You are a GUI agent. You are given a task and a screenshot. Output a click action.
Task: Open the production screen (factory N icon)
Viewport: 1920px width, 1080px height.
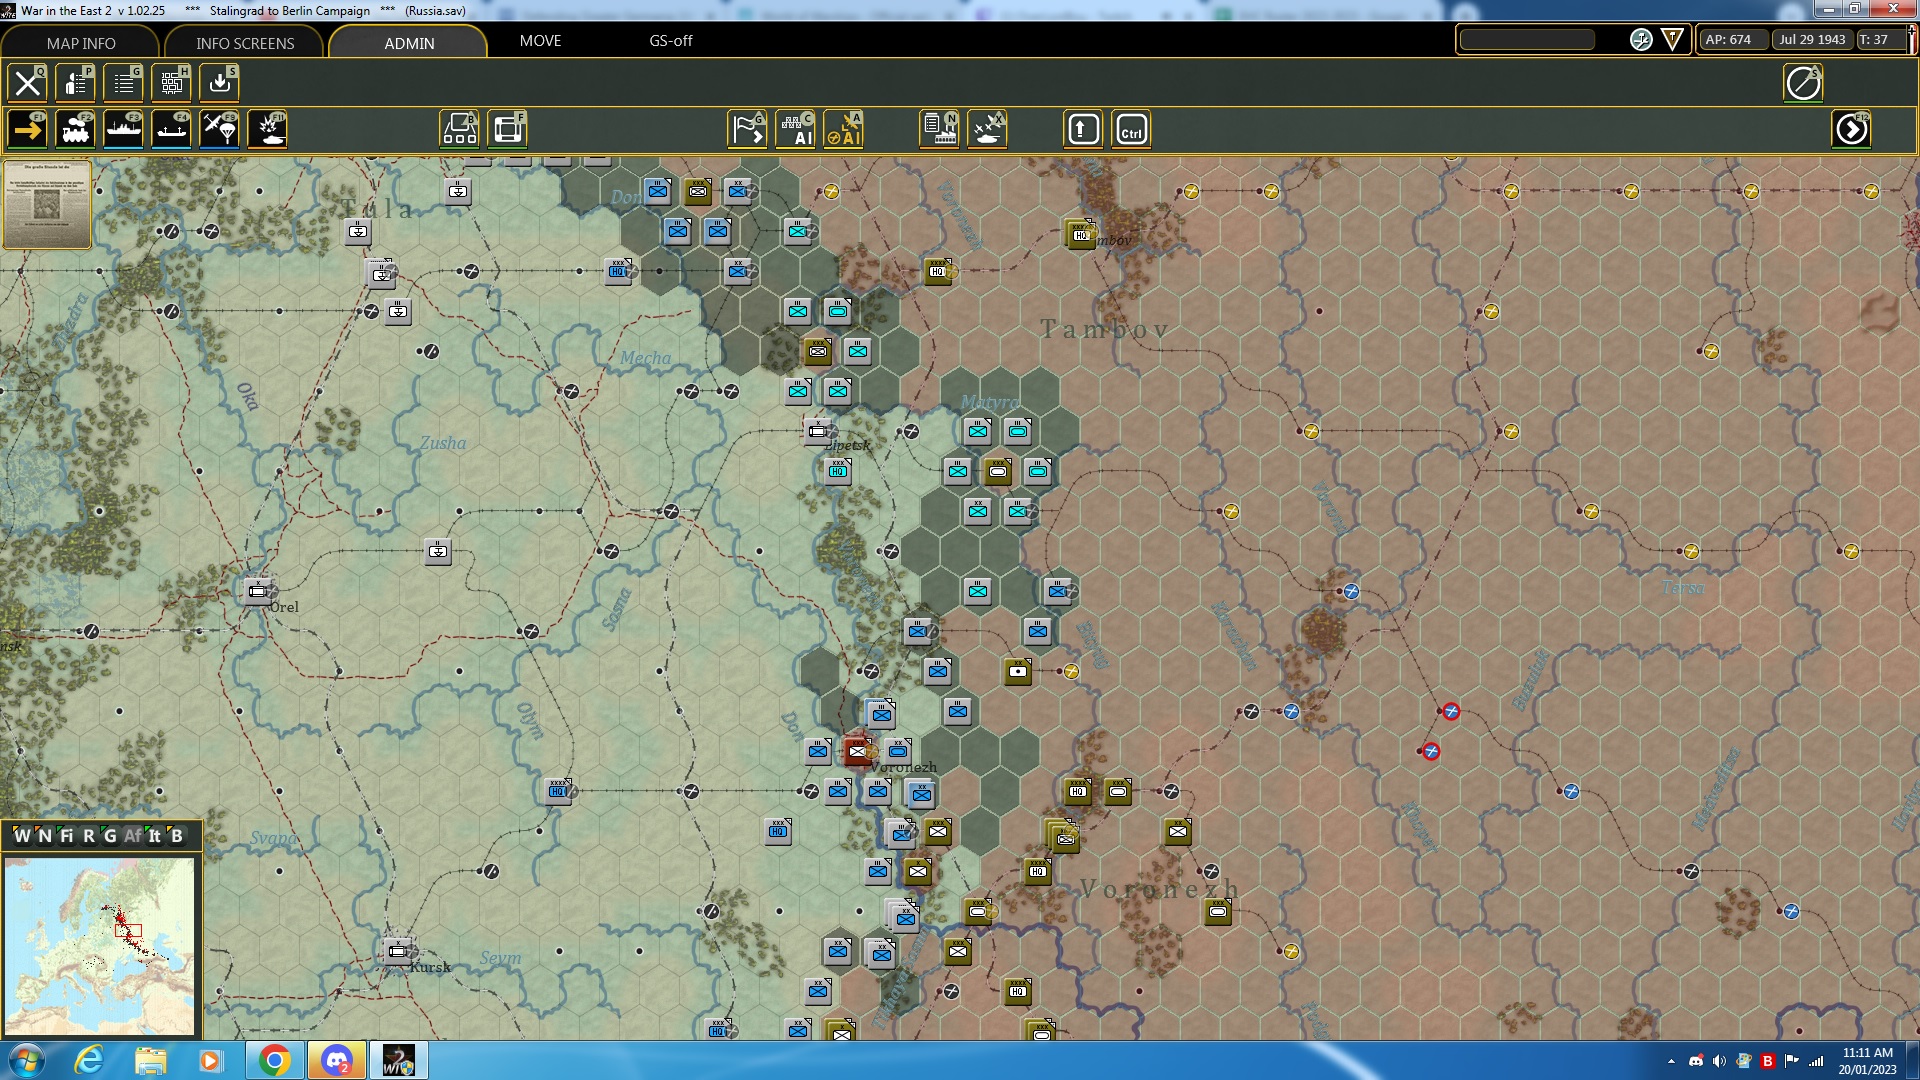pos(938,128)
